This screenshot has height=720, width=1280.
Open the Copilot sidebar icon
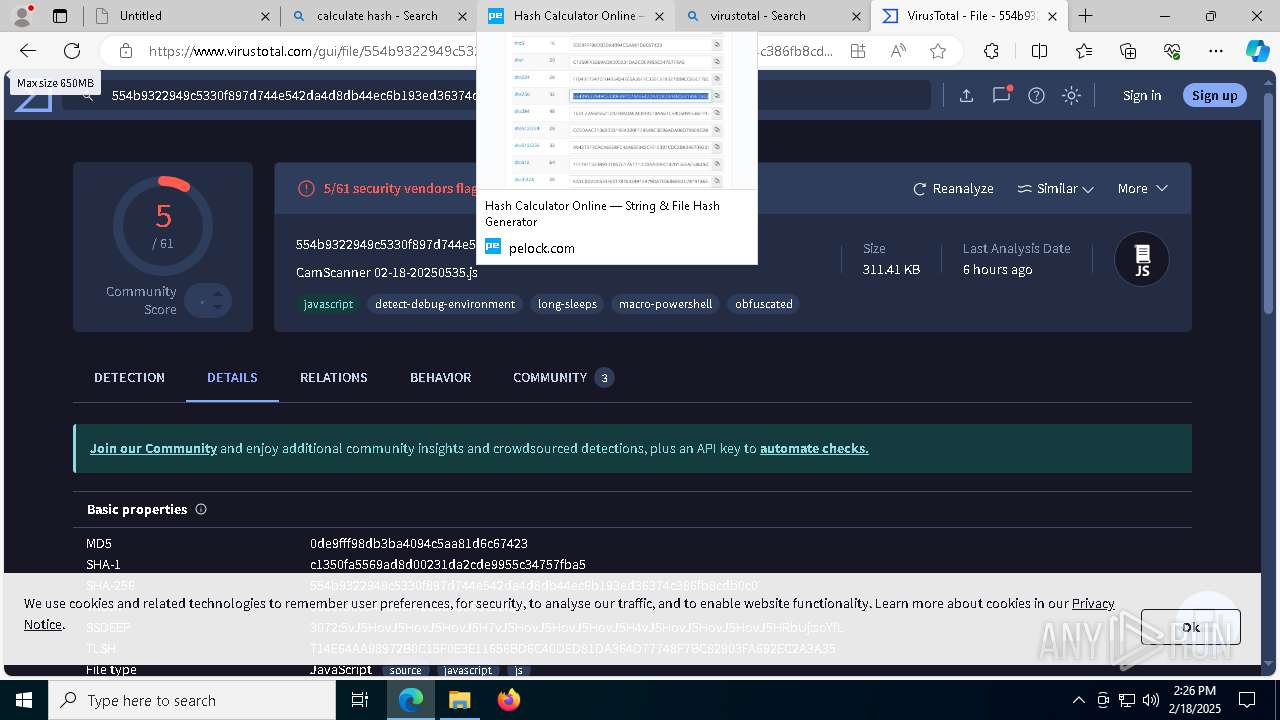[x=1257, y=51]
